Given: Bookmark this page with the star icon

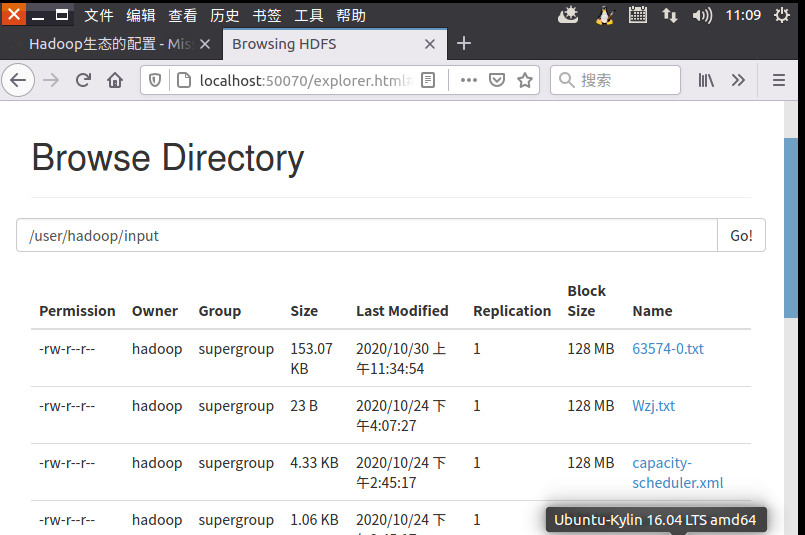Looking at the screenshot, I should pyautogui.click(x=525, y=81).
